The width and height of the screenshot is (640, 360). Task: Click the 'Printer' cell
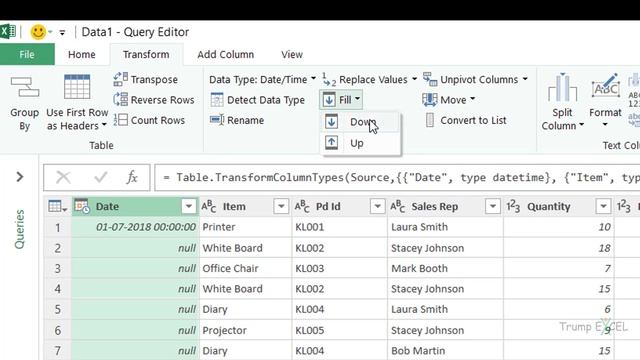(x=245, y=227)
